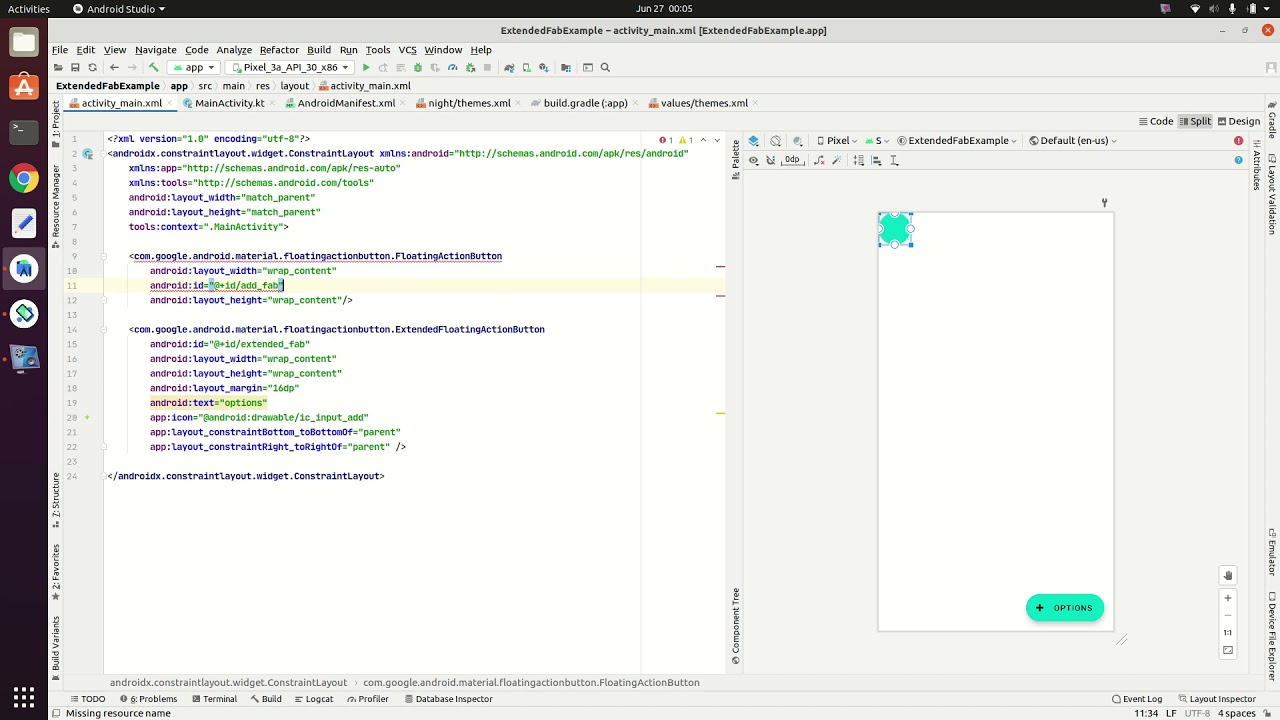Open Ubuntu Files app in dock
This screenshot has height=720, width=1280.
[x=24, y=43]
